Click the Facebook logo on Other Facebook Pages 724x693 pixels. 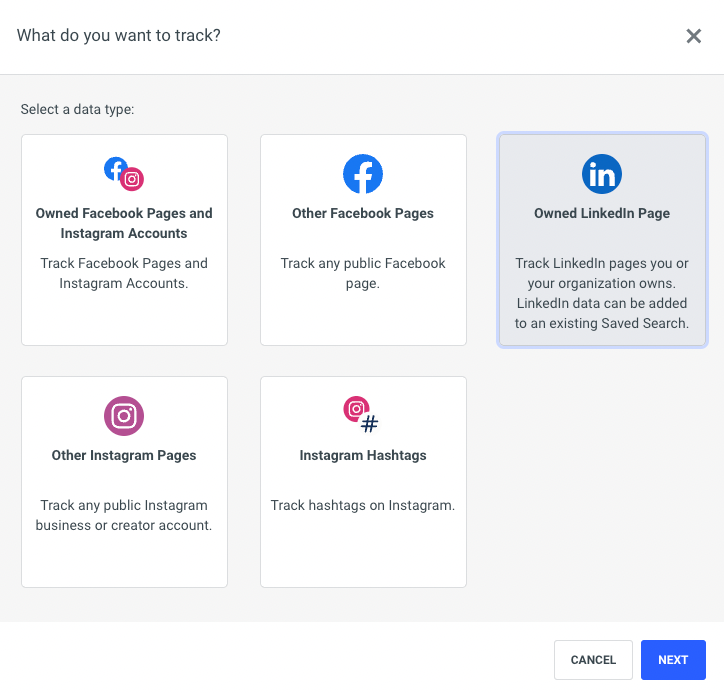[363, 174]
